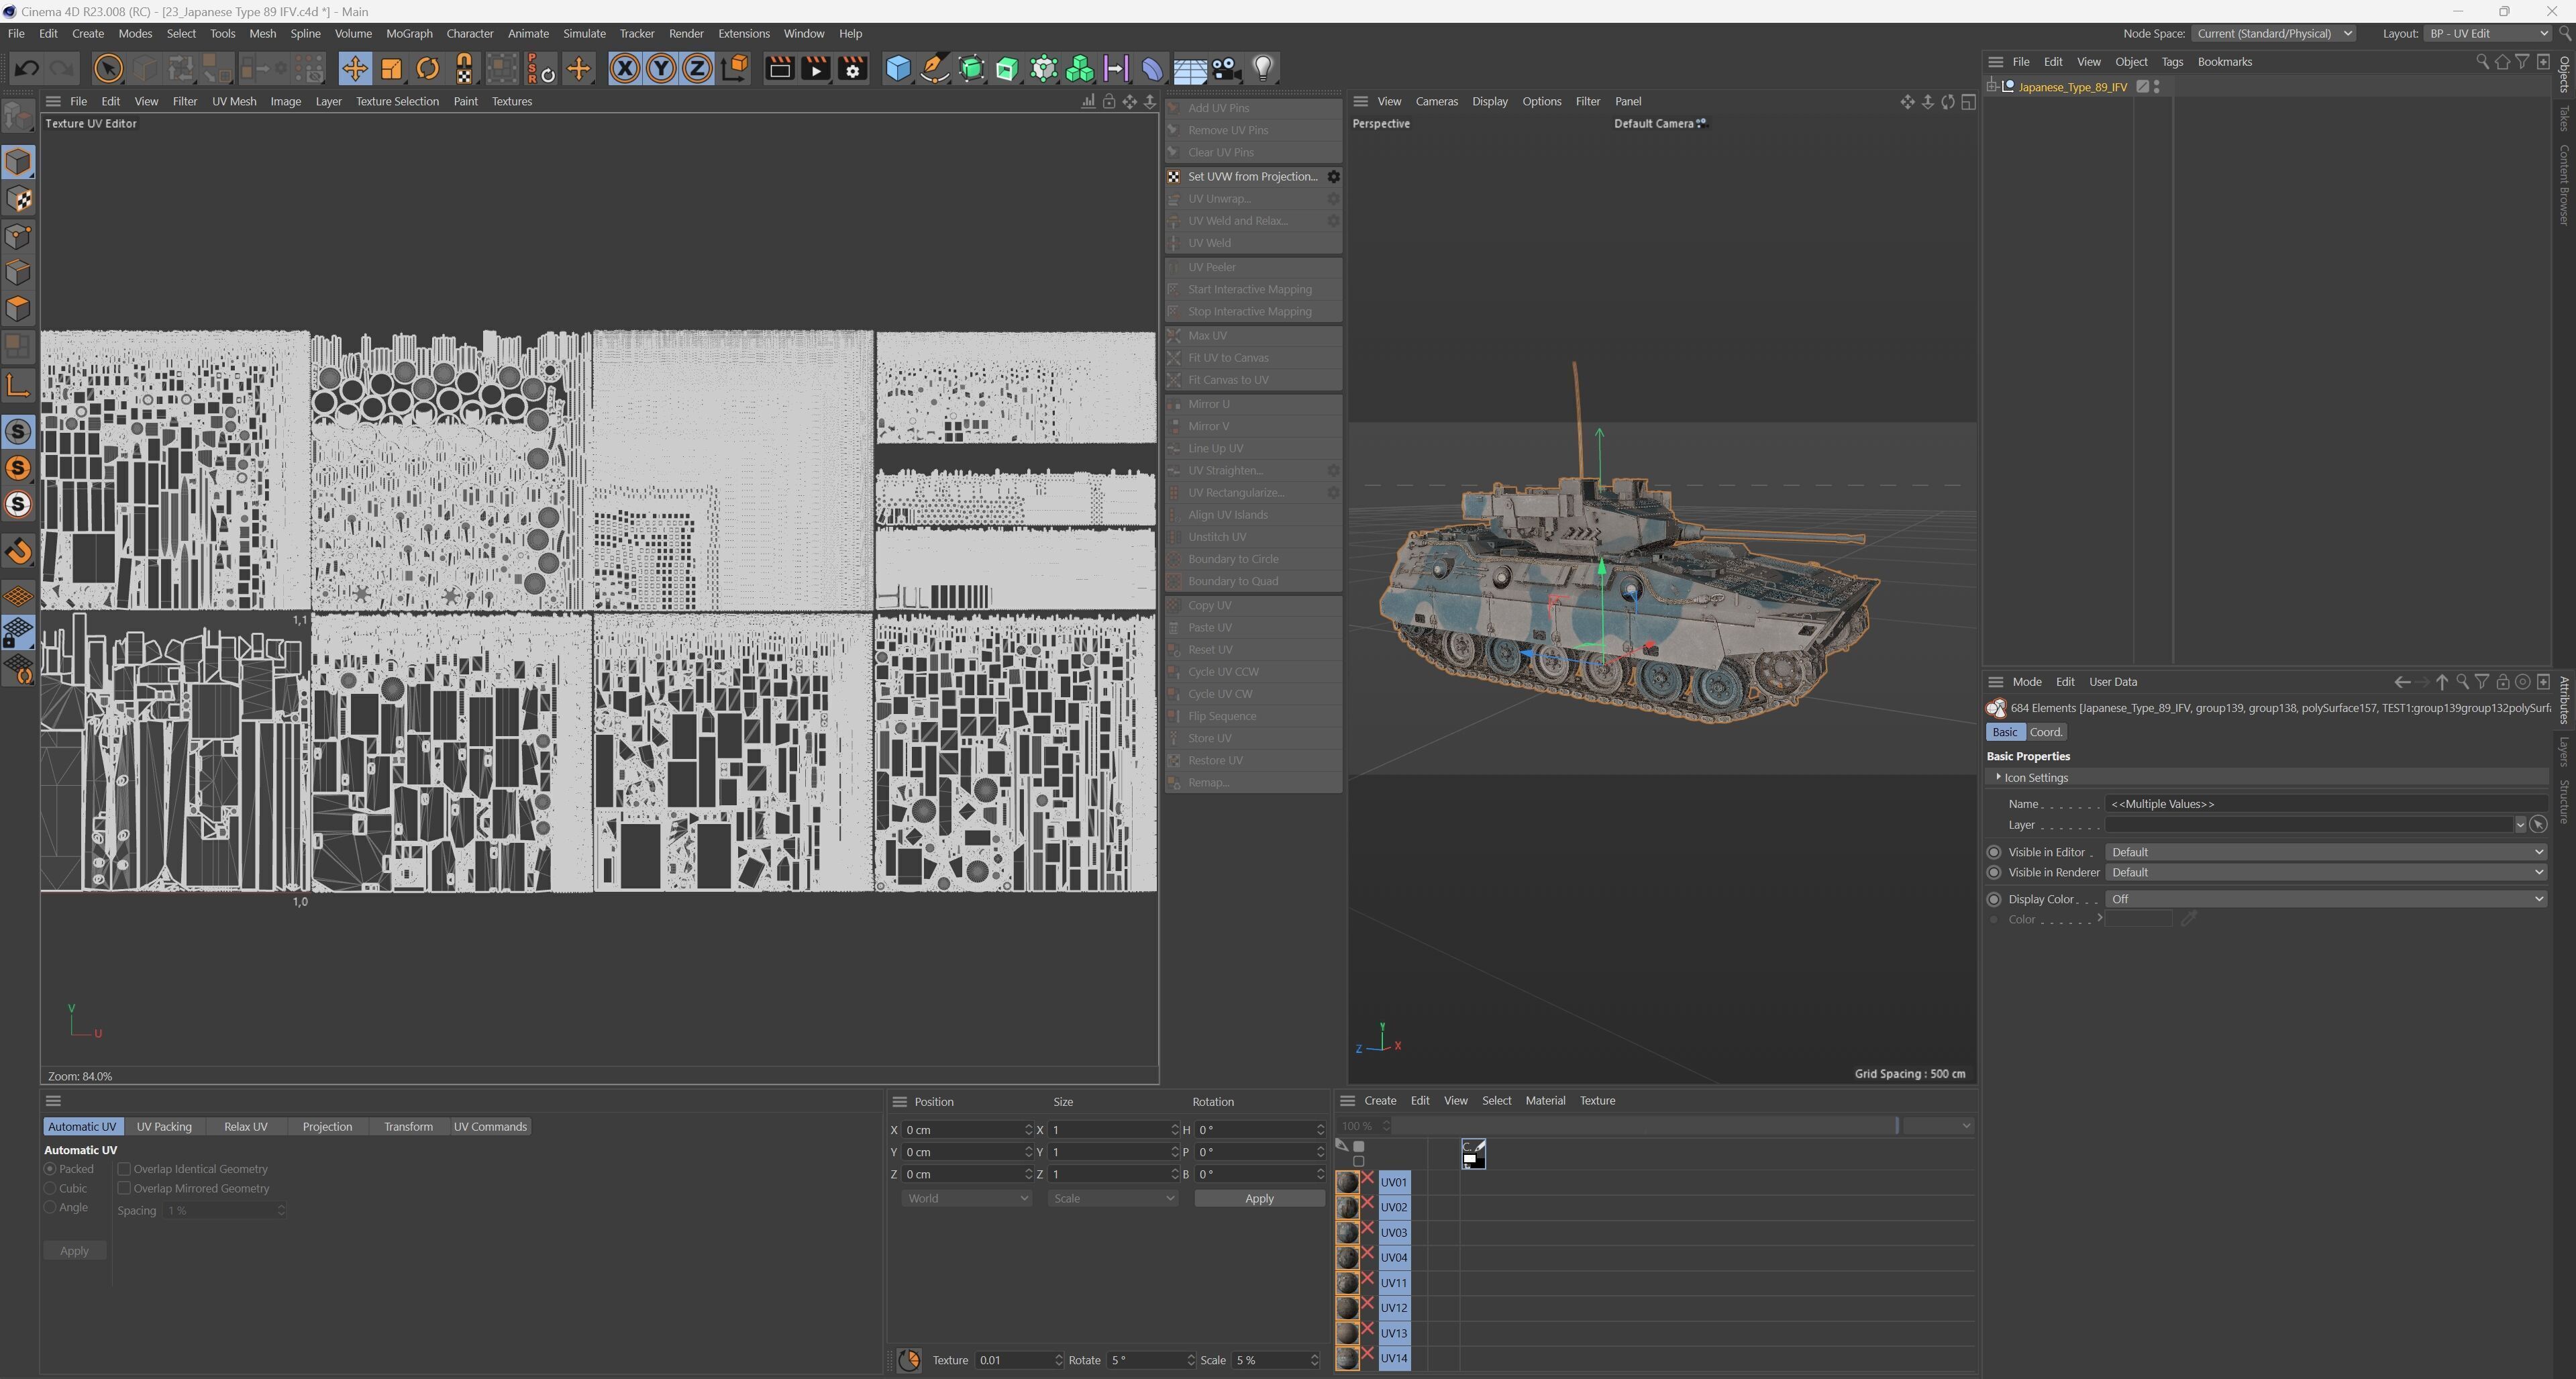Toggle the Z axis lock icon
2576x1379 pixels.
coord(697,68)
